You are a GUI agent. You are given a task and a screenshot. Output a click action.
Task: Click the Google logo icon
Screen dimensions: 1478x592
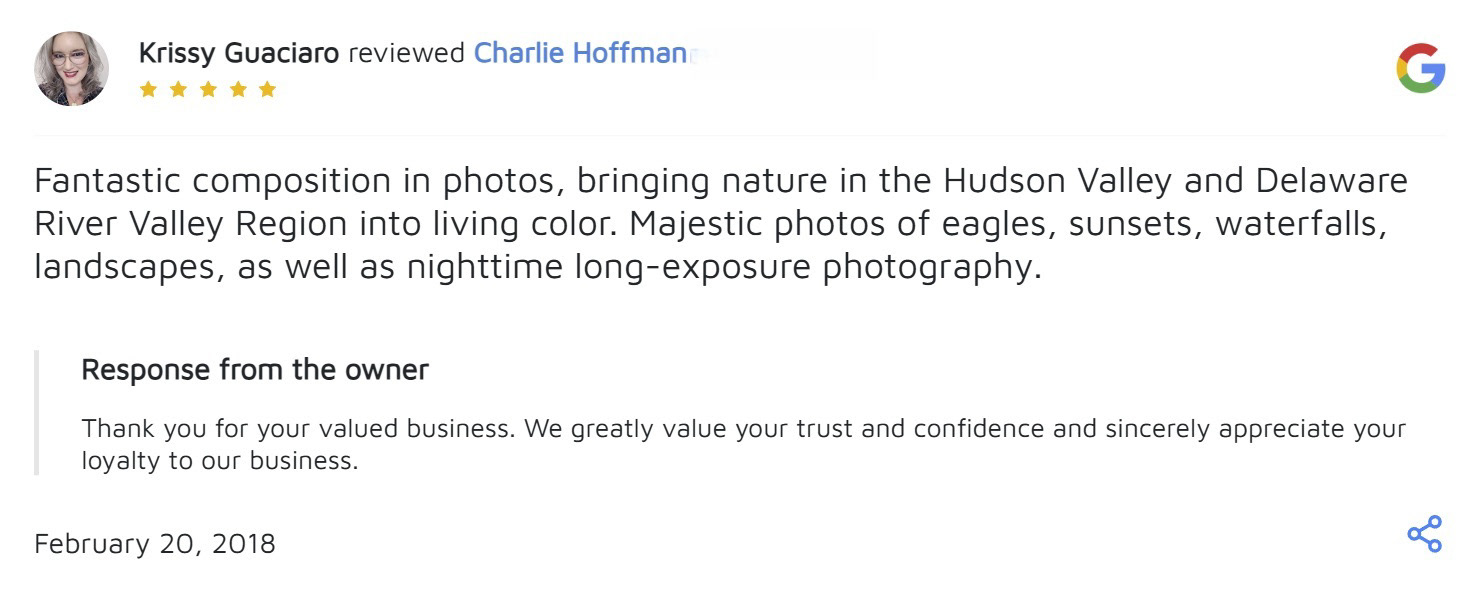pos(1420,68)
